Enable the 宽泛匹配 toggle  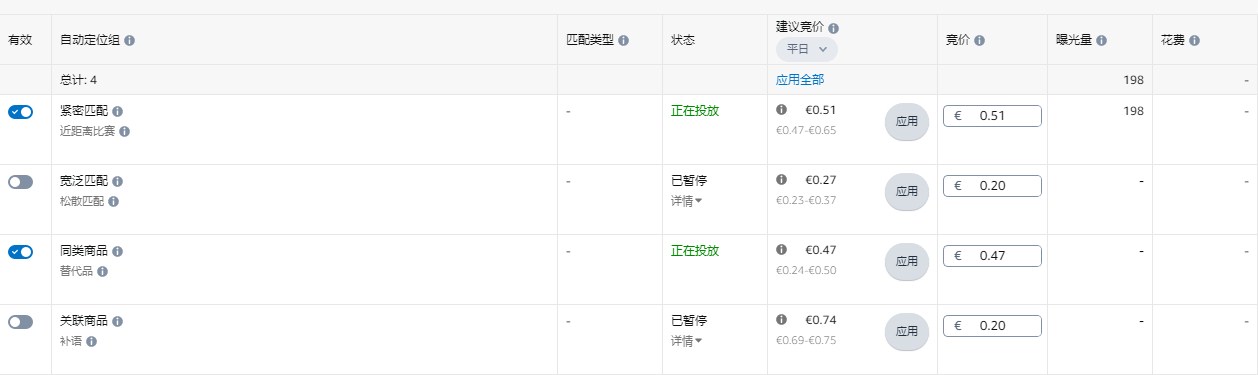click(x=20, y=182)
